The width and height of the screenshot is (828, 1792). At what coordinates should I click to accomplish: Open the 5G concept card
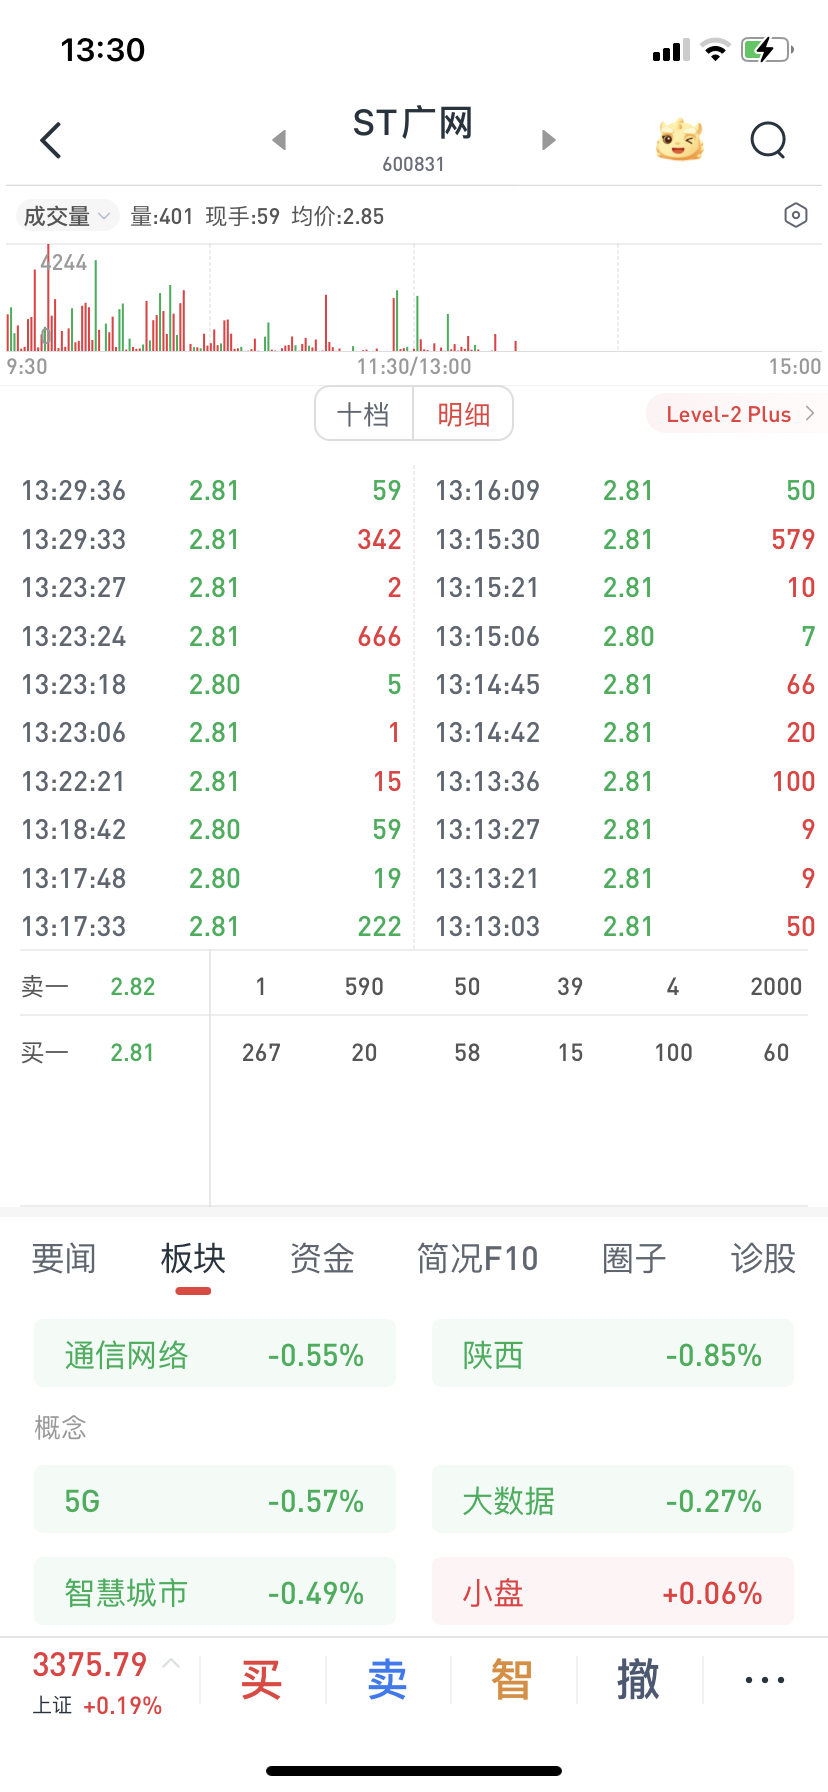tap(215, 1500)
